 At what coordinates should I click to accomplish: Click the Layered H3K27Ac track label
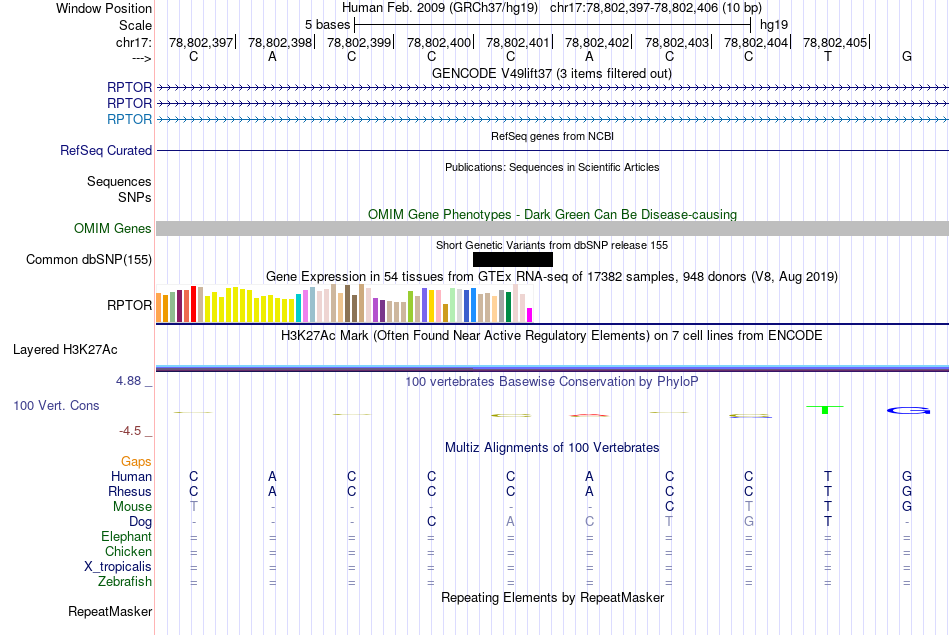[x=65, y=350]
